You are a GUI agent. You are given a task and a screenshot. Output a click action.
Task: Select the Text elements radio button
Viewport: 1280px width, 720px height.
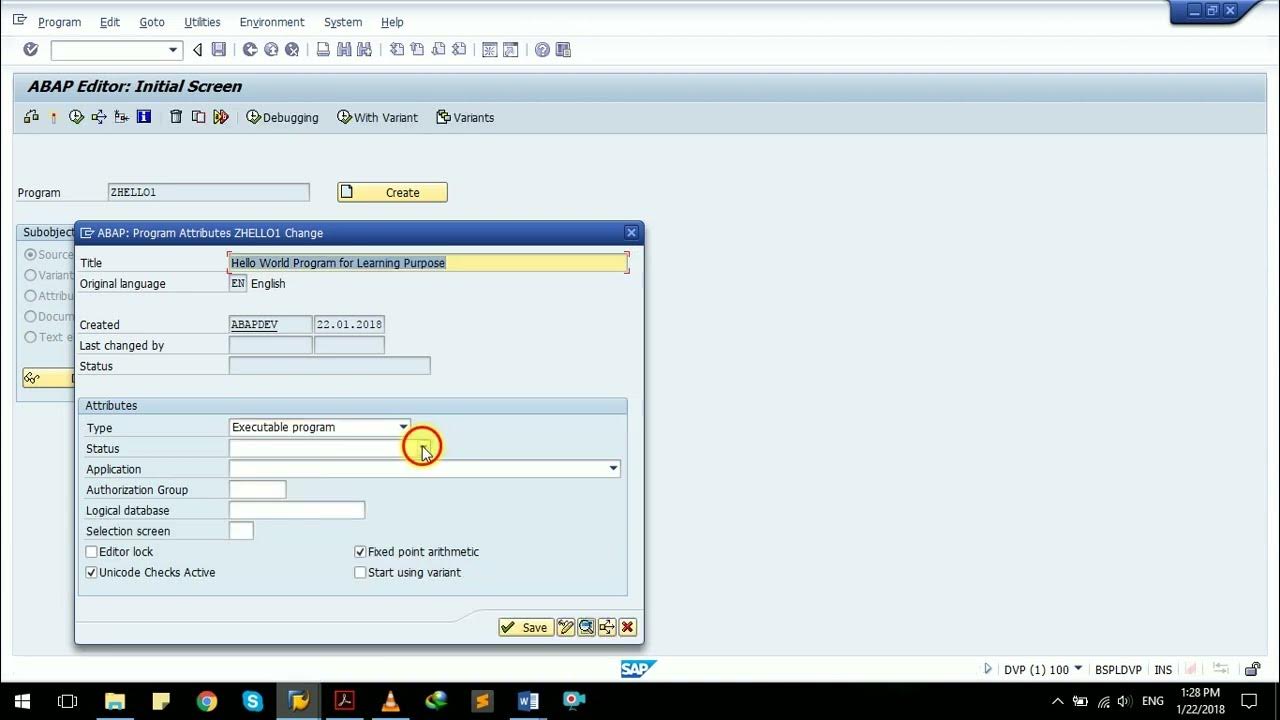[30, 337]
